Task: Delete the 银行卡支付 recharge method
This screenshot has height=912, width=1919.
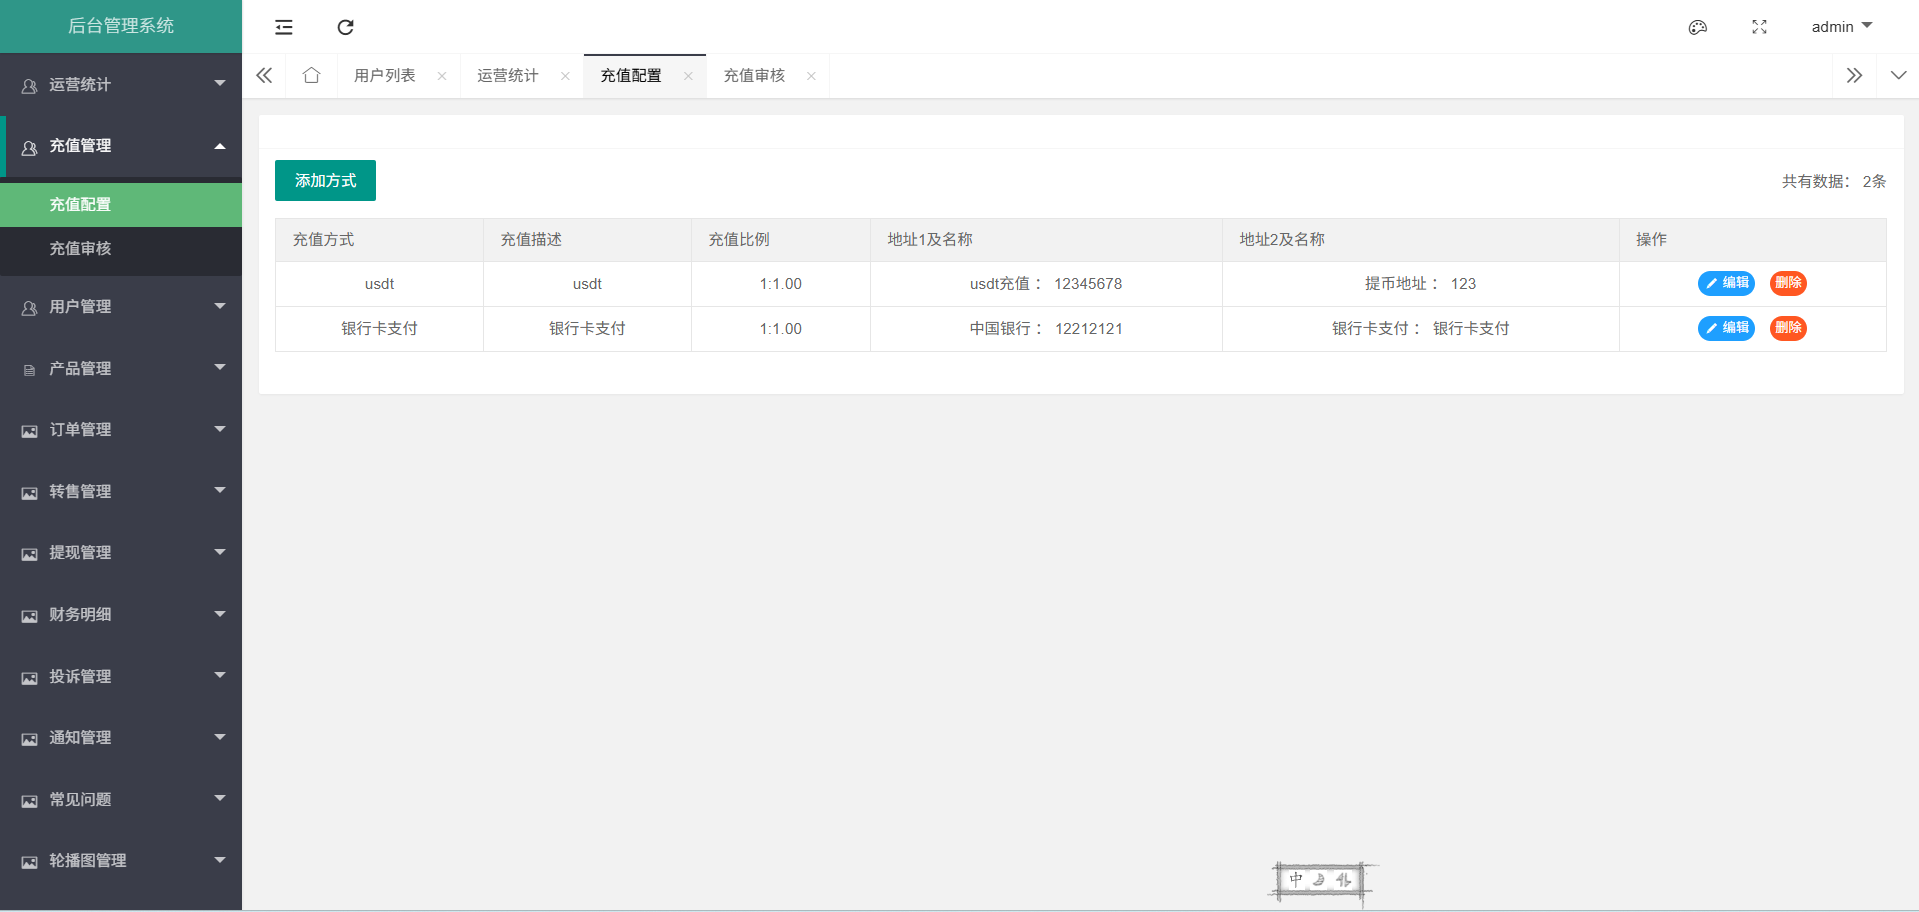Action: pos(1788,328)
